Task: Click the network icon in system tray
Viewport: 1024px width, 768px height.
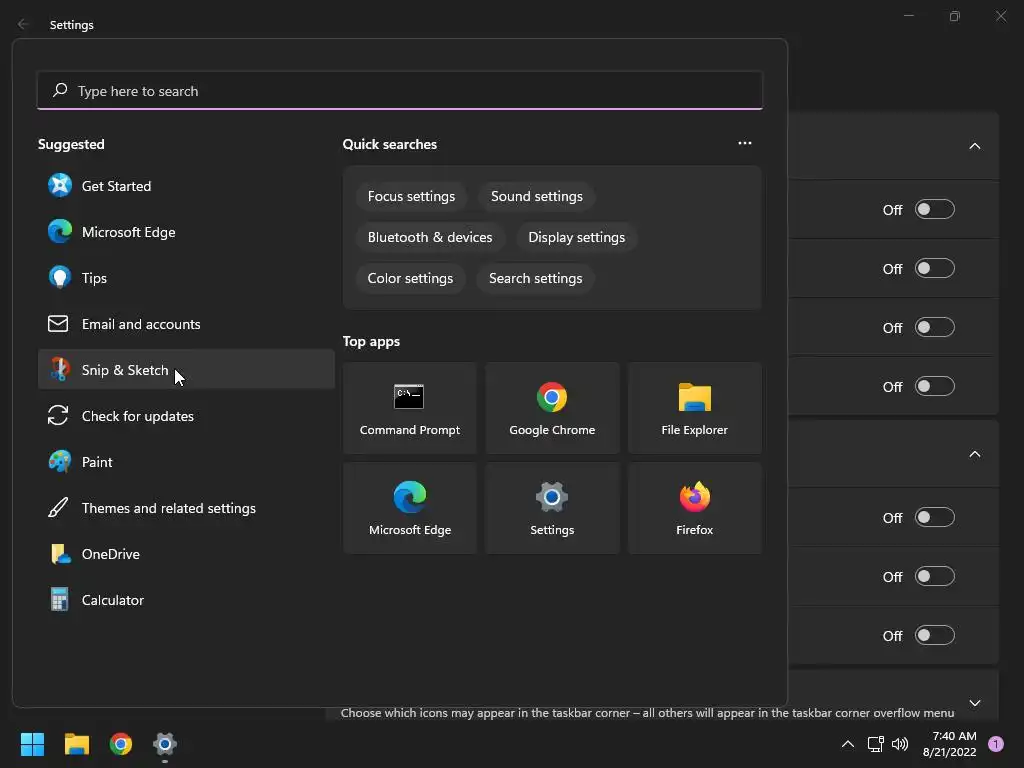Action: pos(875,744)
